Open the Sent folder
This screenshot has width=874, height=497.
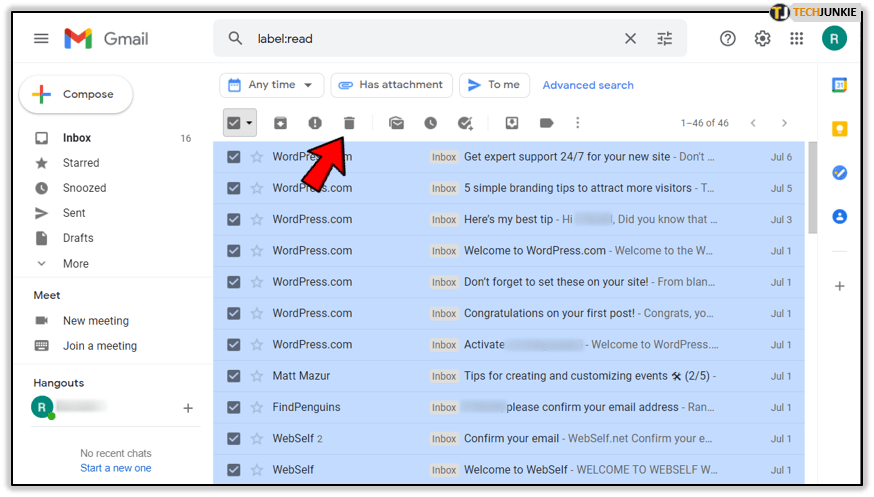pos(74,213)
